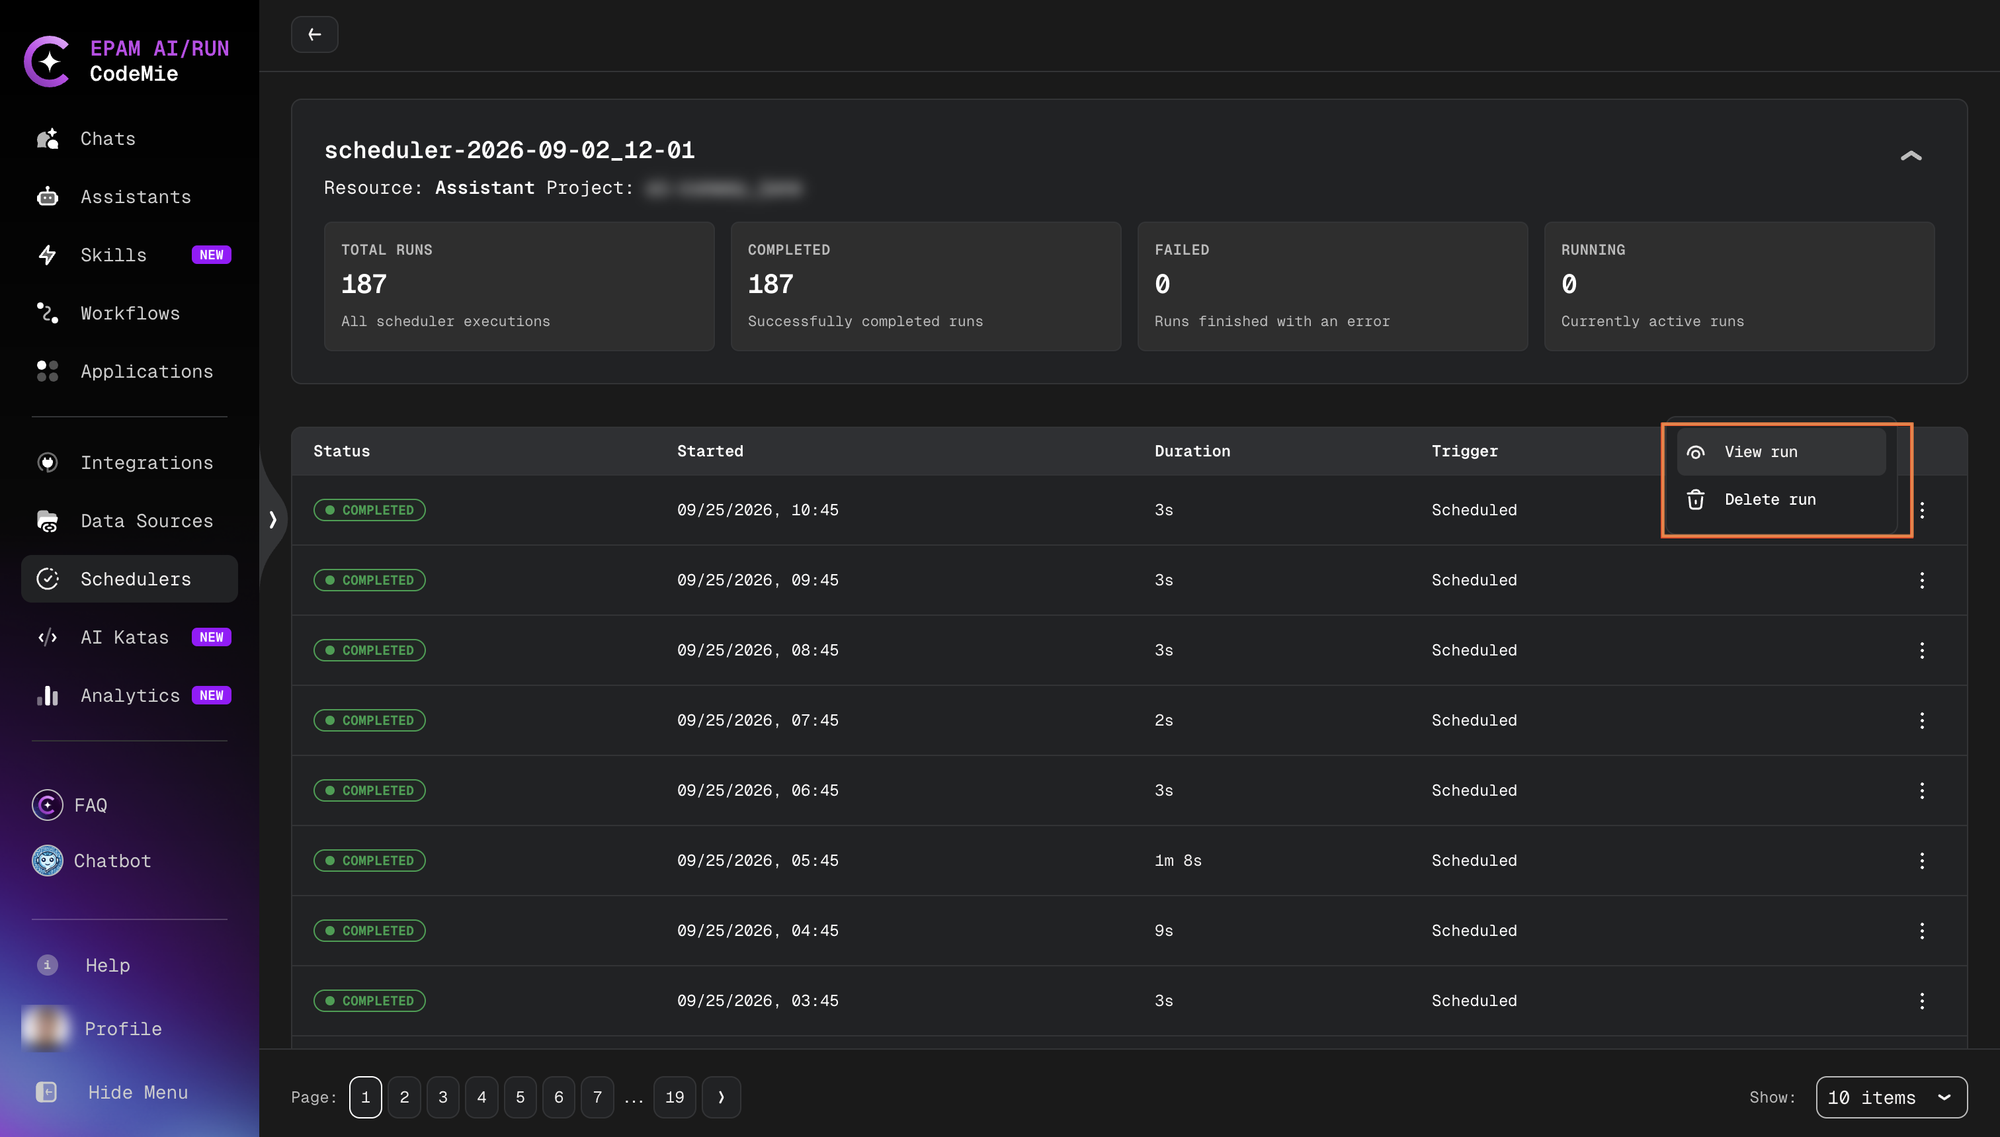Select current page 1 button

[366, 1097]
